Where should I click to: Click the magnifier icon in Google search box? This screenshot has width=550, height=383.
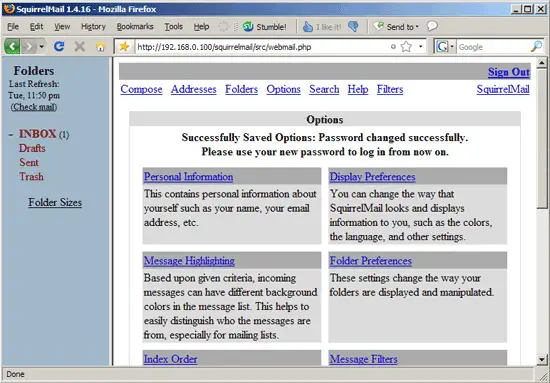pyautogui.click(x=536, y=46)
